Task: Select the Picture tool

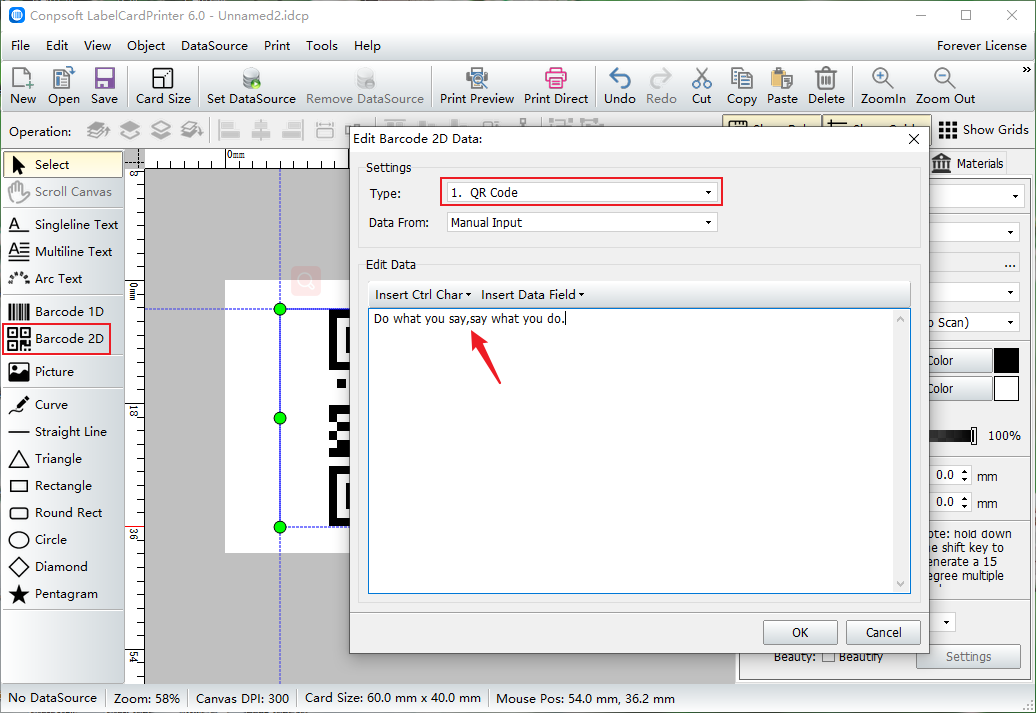Action: click(63, 371)
